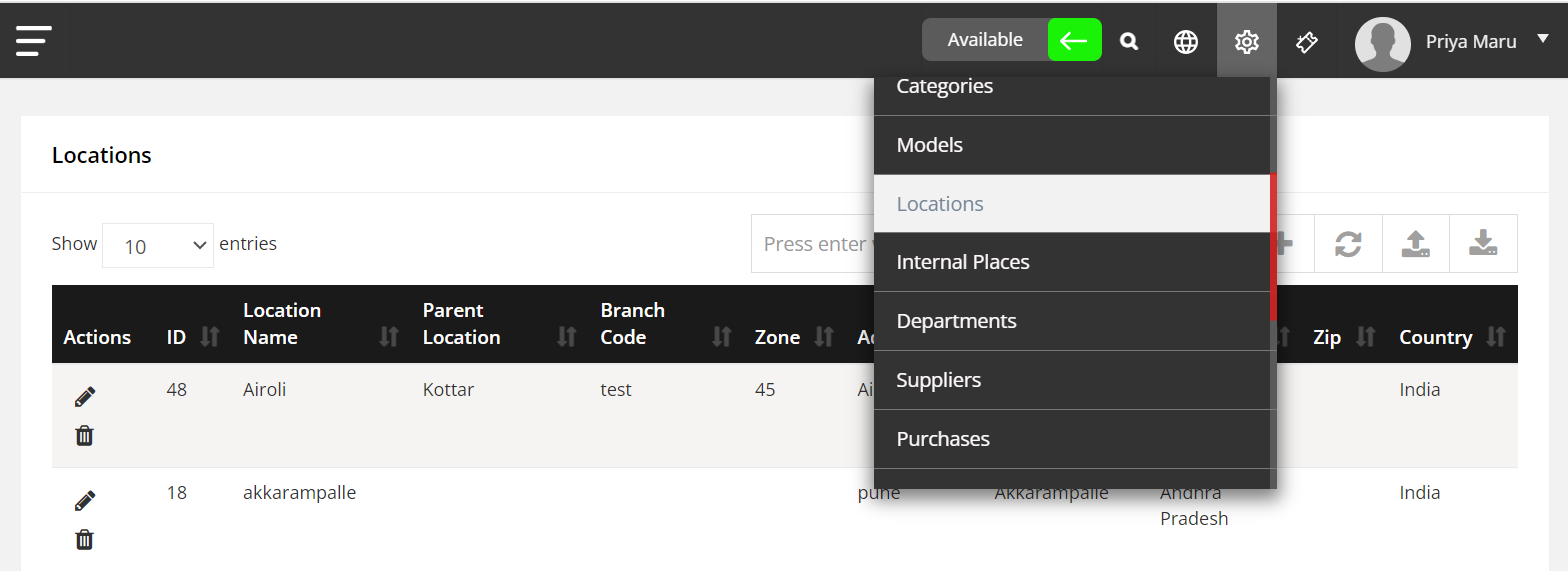
Task: Sort by Parent Location column
Action: point(567,337)
